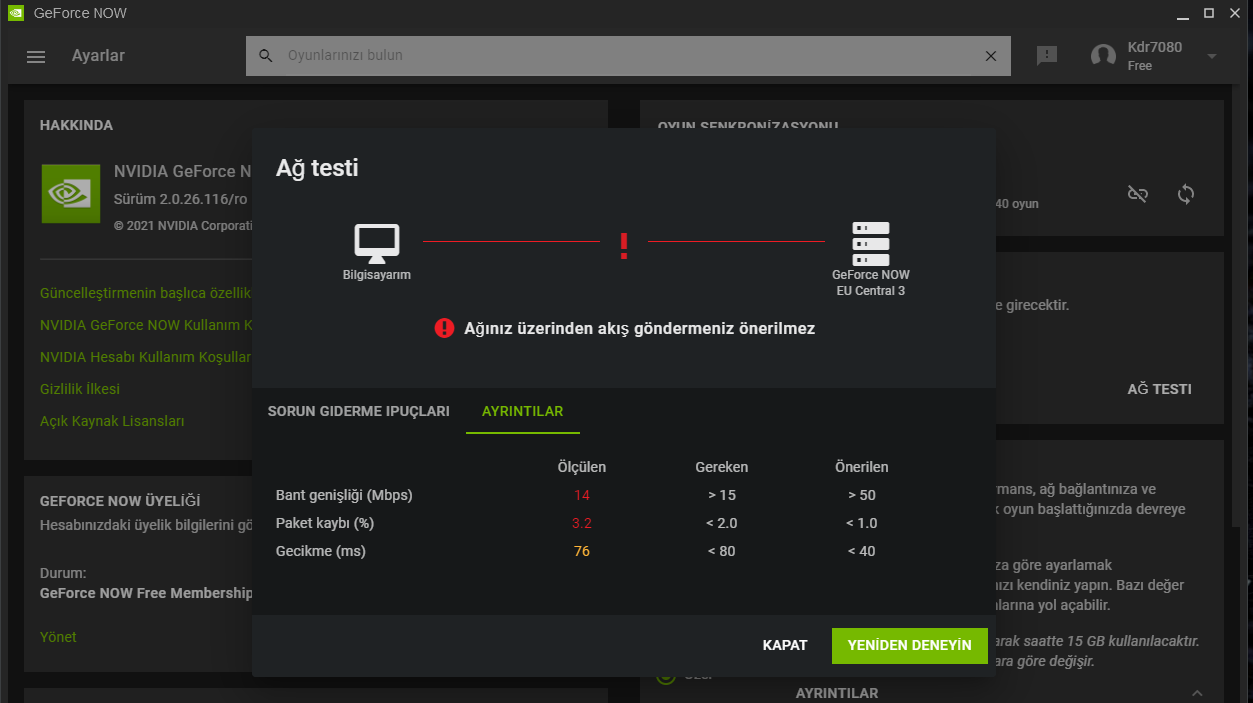
Task: Click the Yeniden Deneyin button
Action: pyautogui.click(x=909, y=645)
